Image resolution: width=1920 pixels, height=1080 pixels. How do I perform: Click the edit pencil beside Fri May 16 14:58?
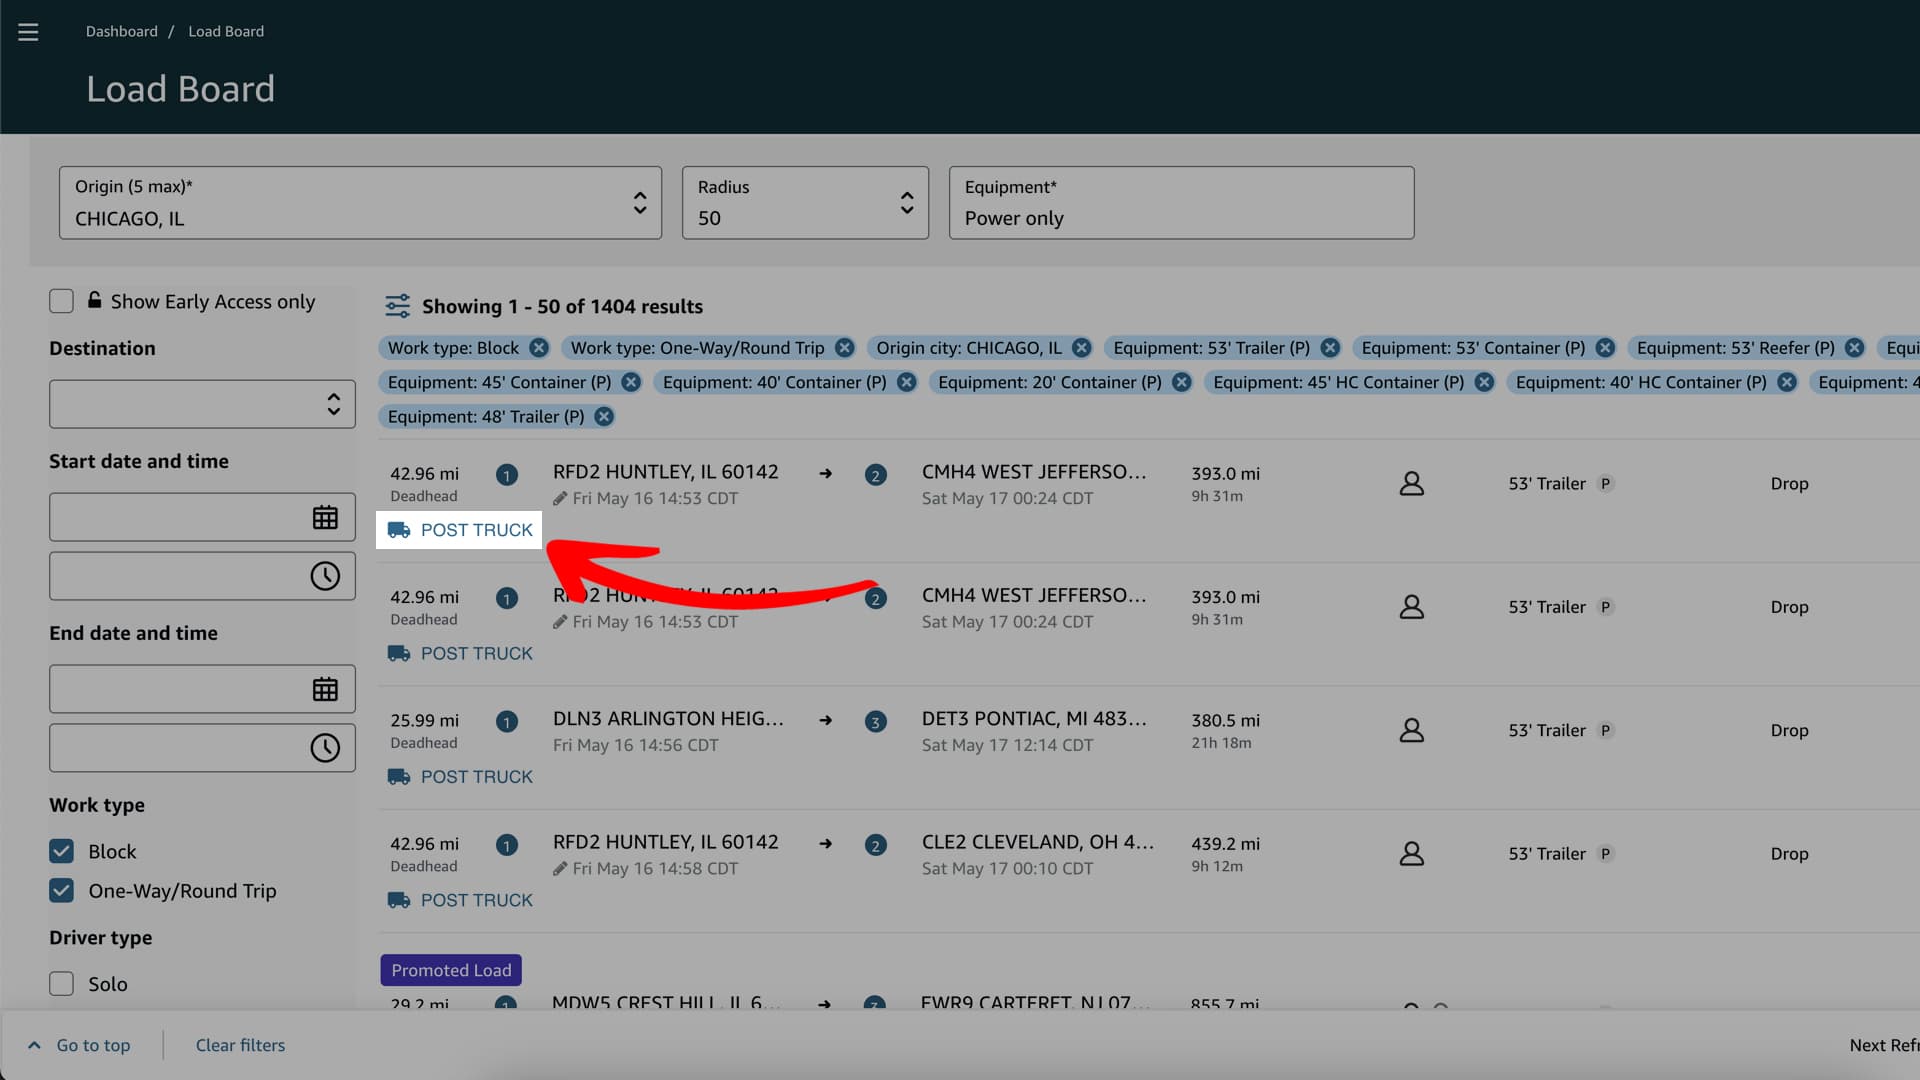pos(560,869)
